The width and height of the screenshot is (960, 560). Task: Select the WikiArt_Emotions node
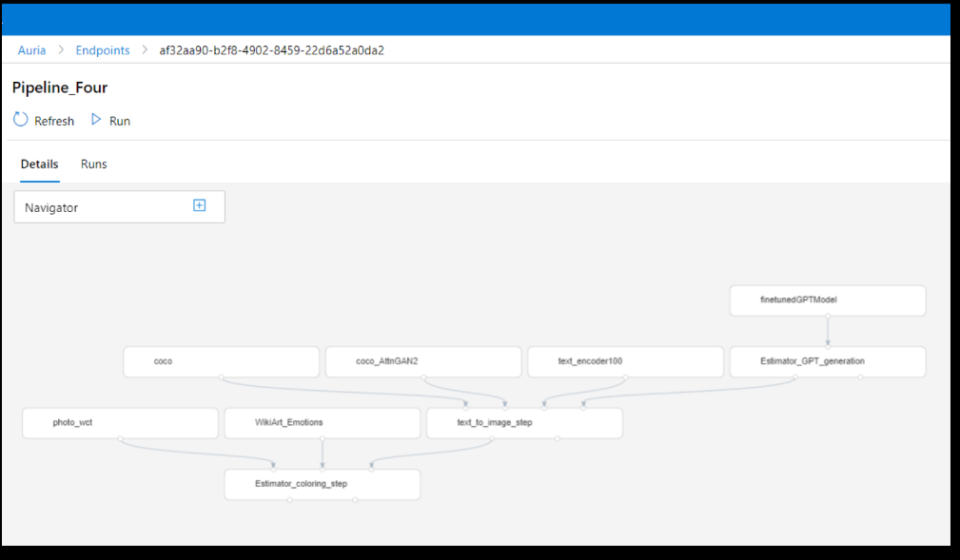point(323,423)
